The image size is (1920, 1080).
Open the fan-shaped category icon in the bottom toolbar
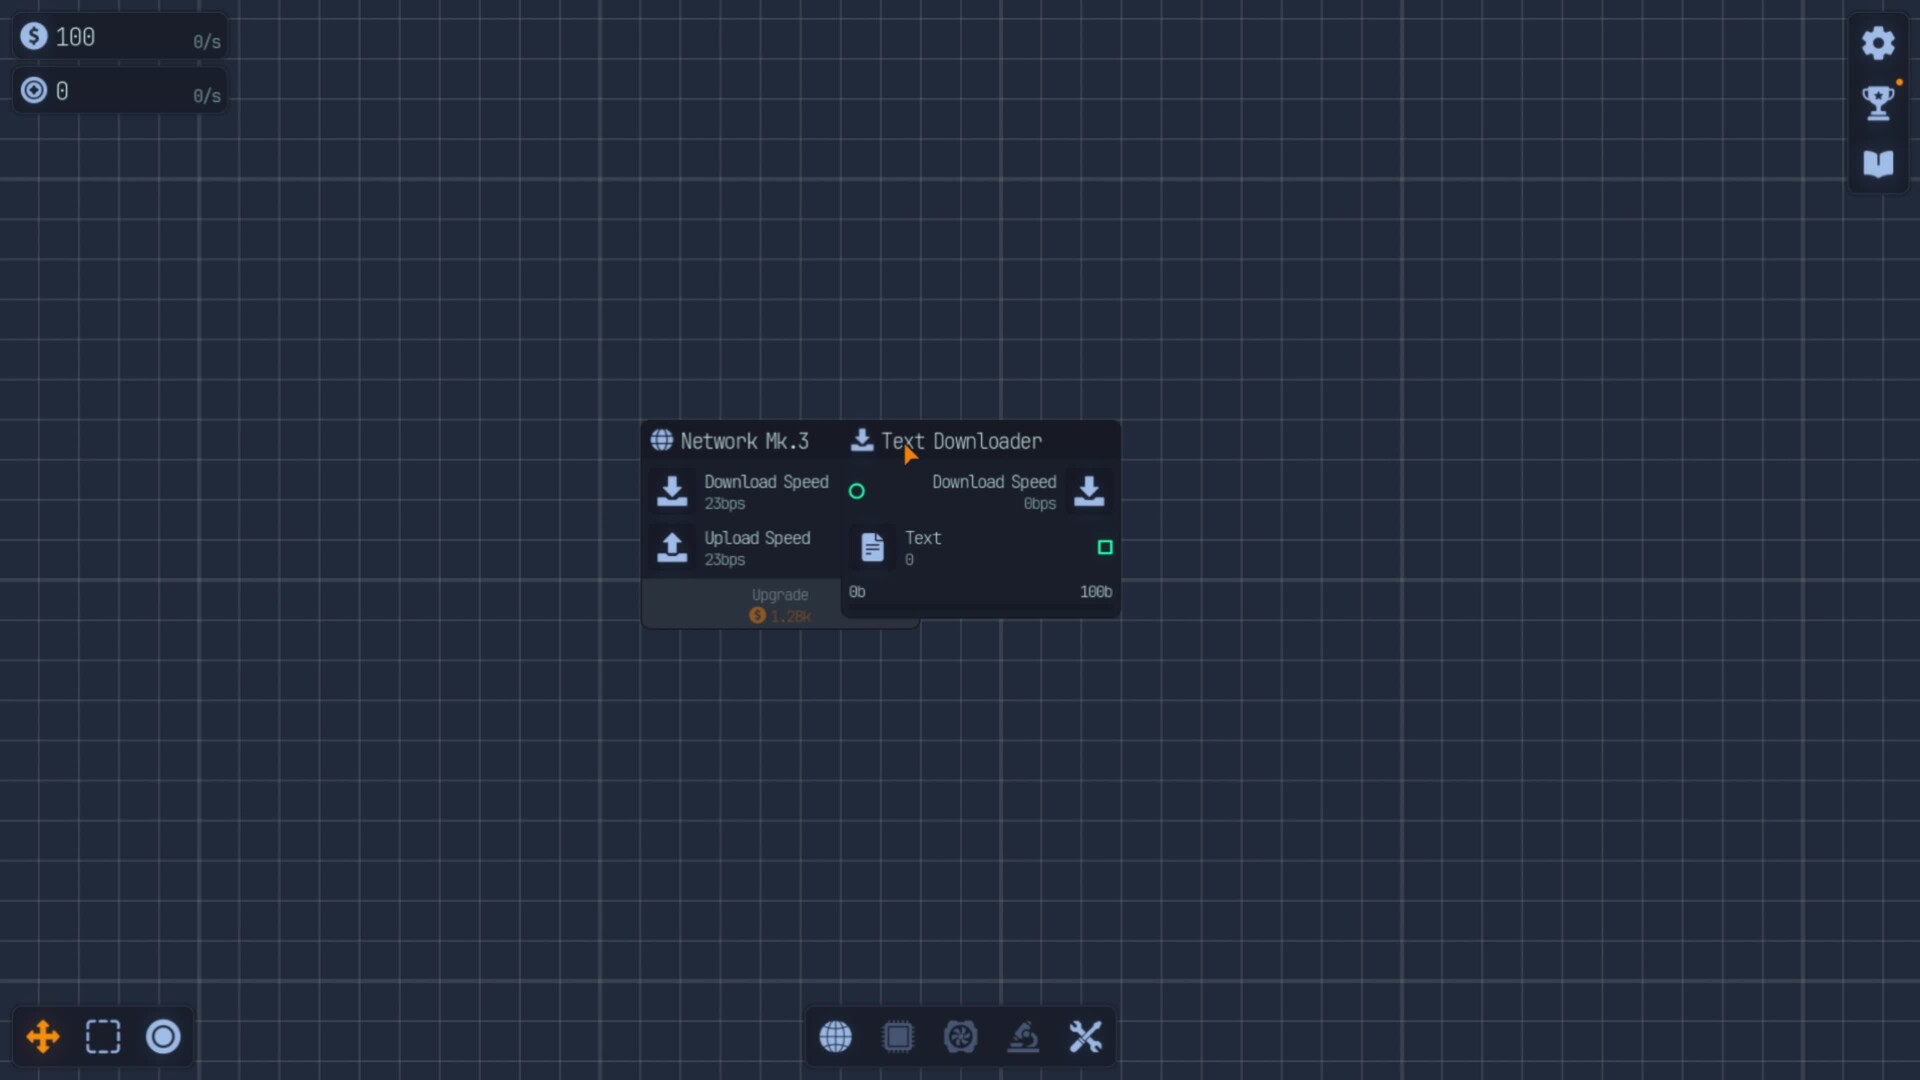pos(960,1037)
